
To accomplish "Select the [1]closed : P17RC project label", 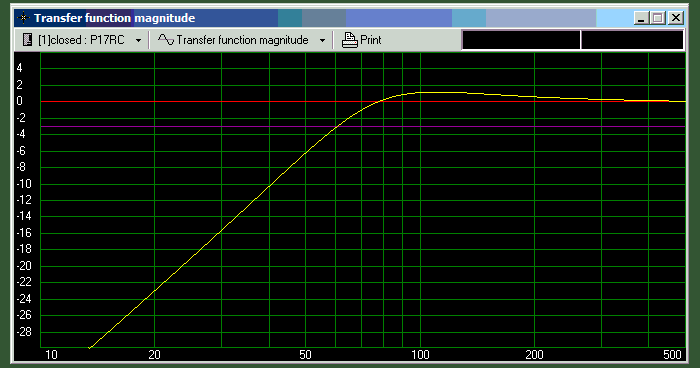I will [x=81, y=40].
